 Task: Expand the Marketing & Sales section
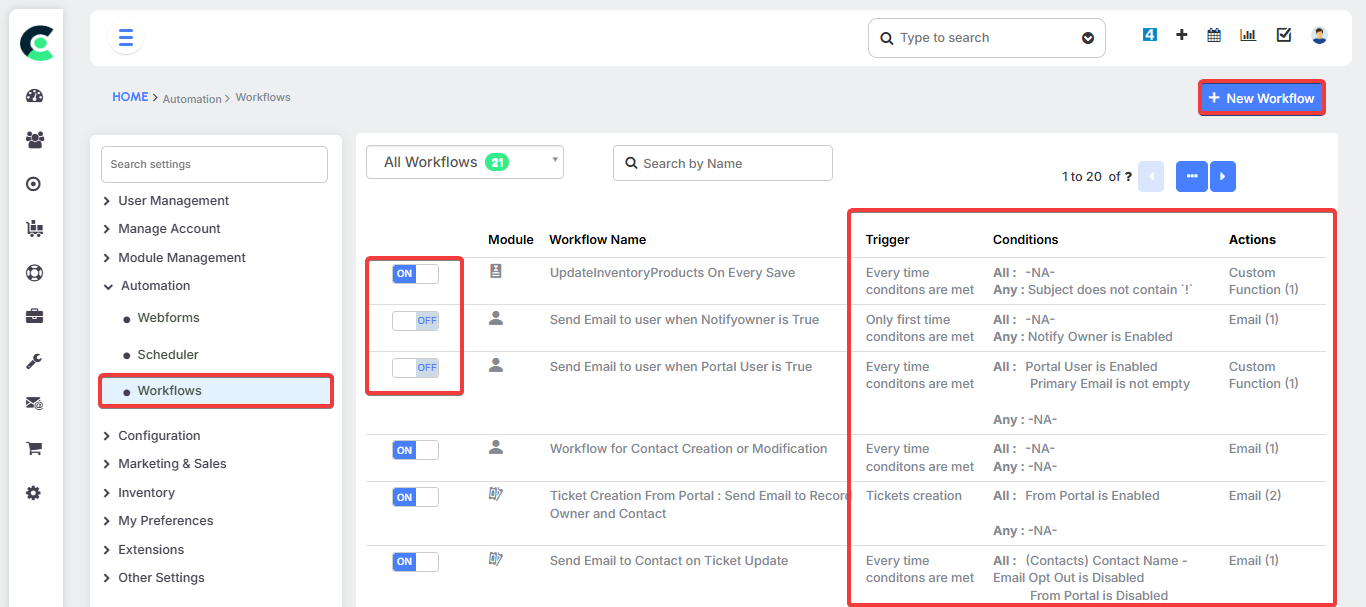pyautogui.click(x=172, y=464)
